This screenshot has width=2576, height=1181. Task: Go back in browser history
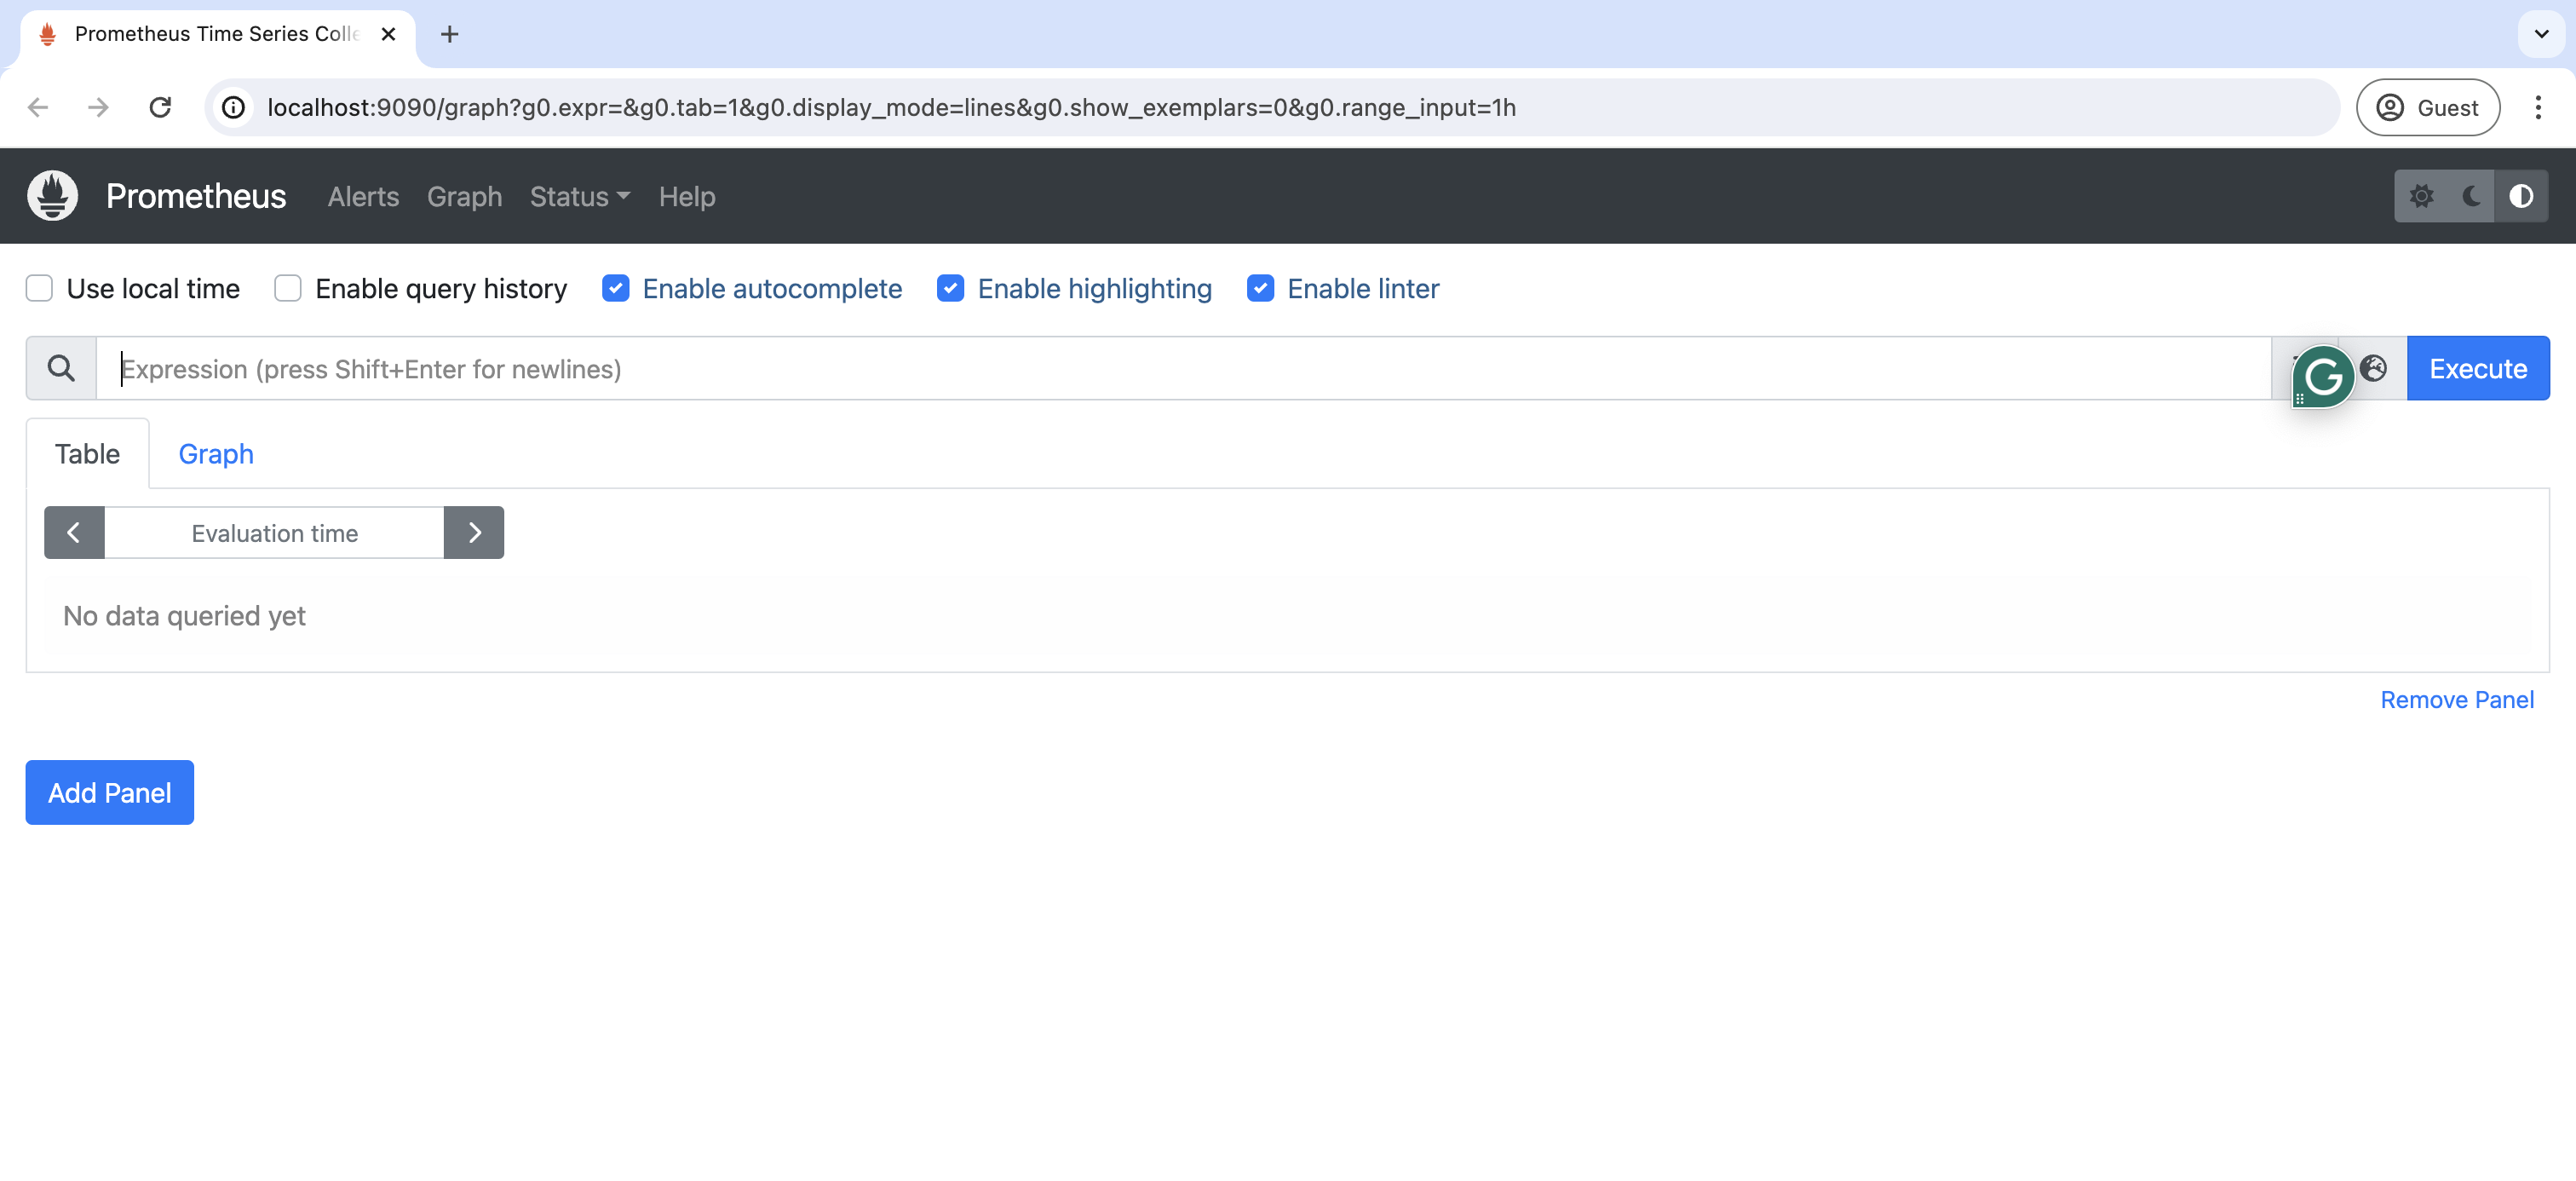38,107
